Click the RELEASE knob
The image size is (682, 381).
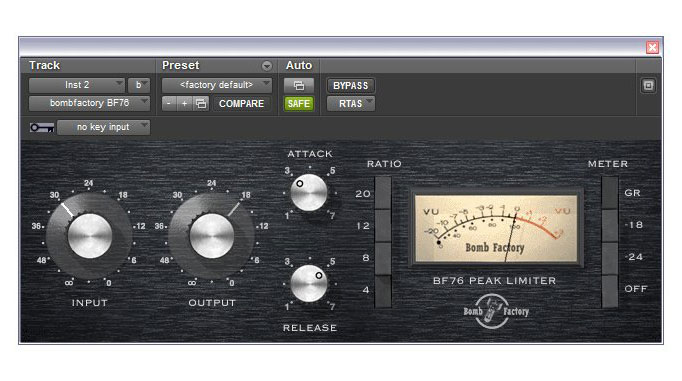coord(308,283)
